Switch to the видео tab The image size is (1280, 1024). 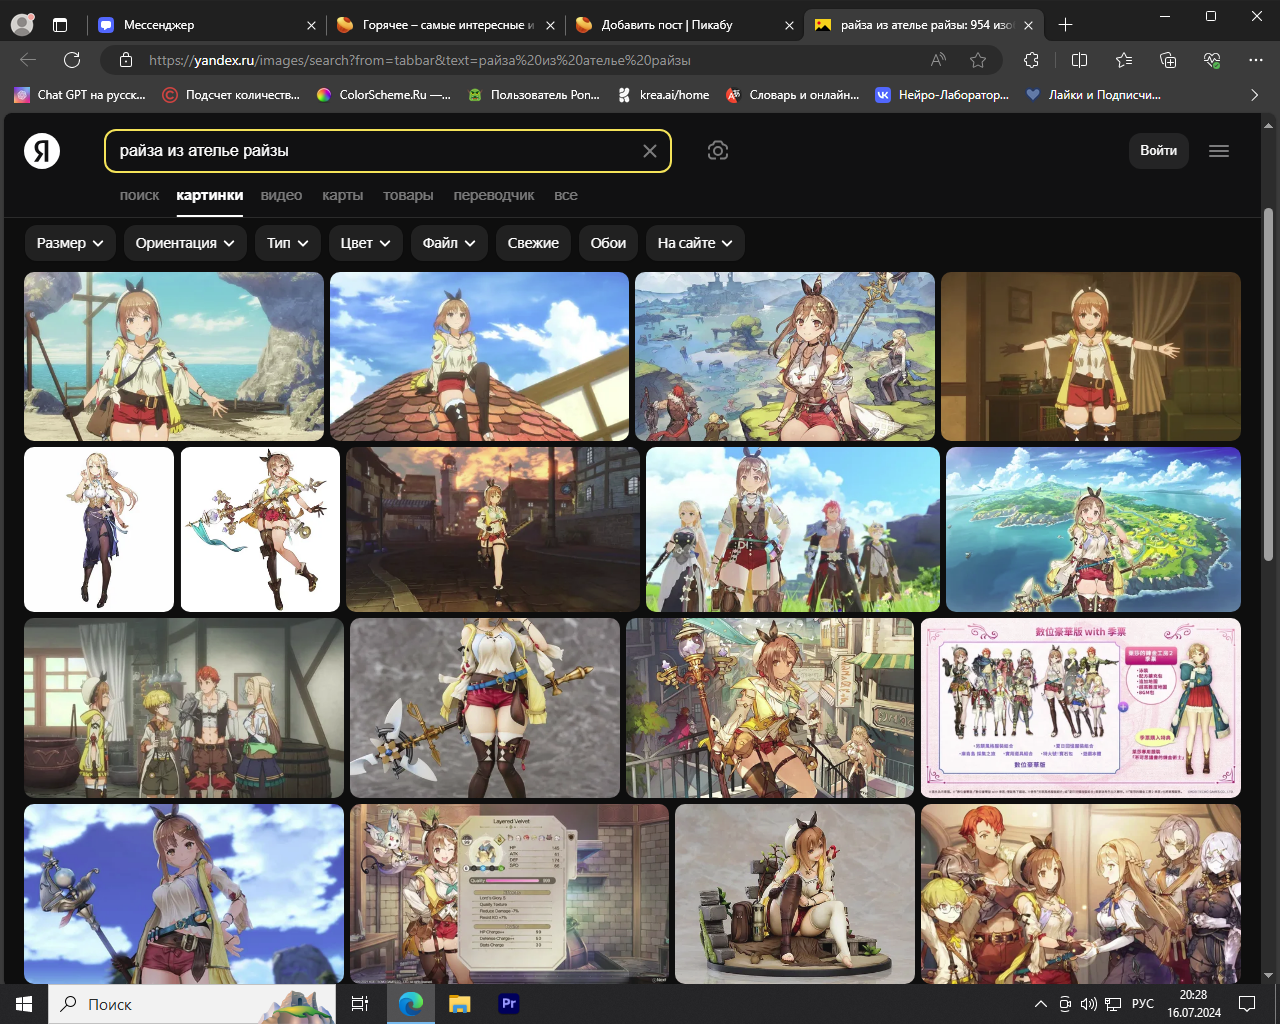tap(281, 195)
